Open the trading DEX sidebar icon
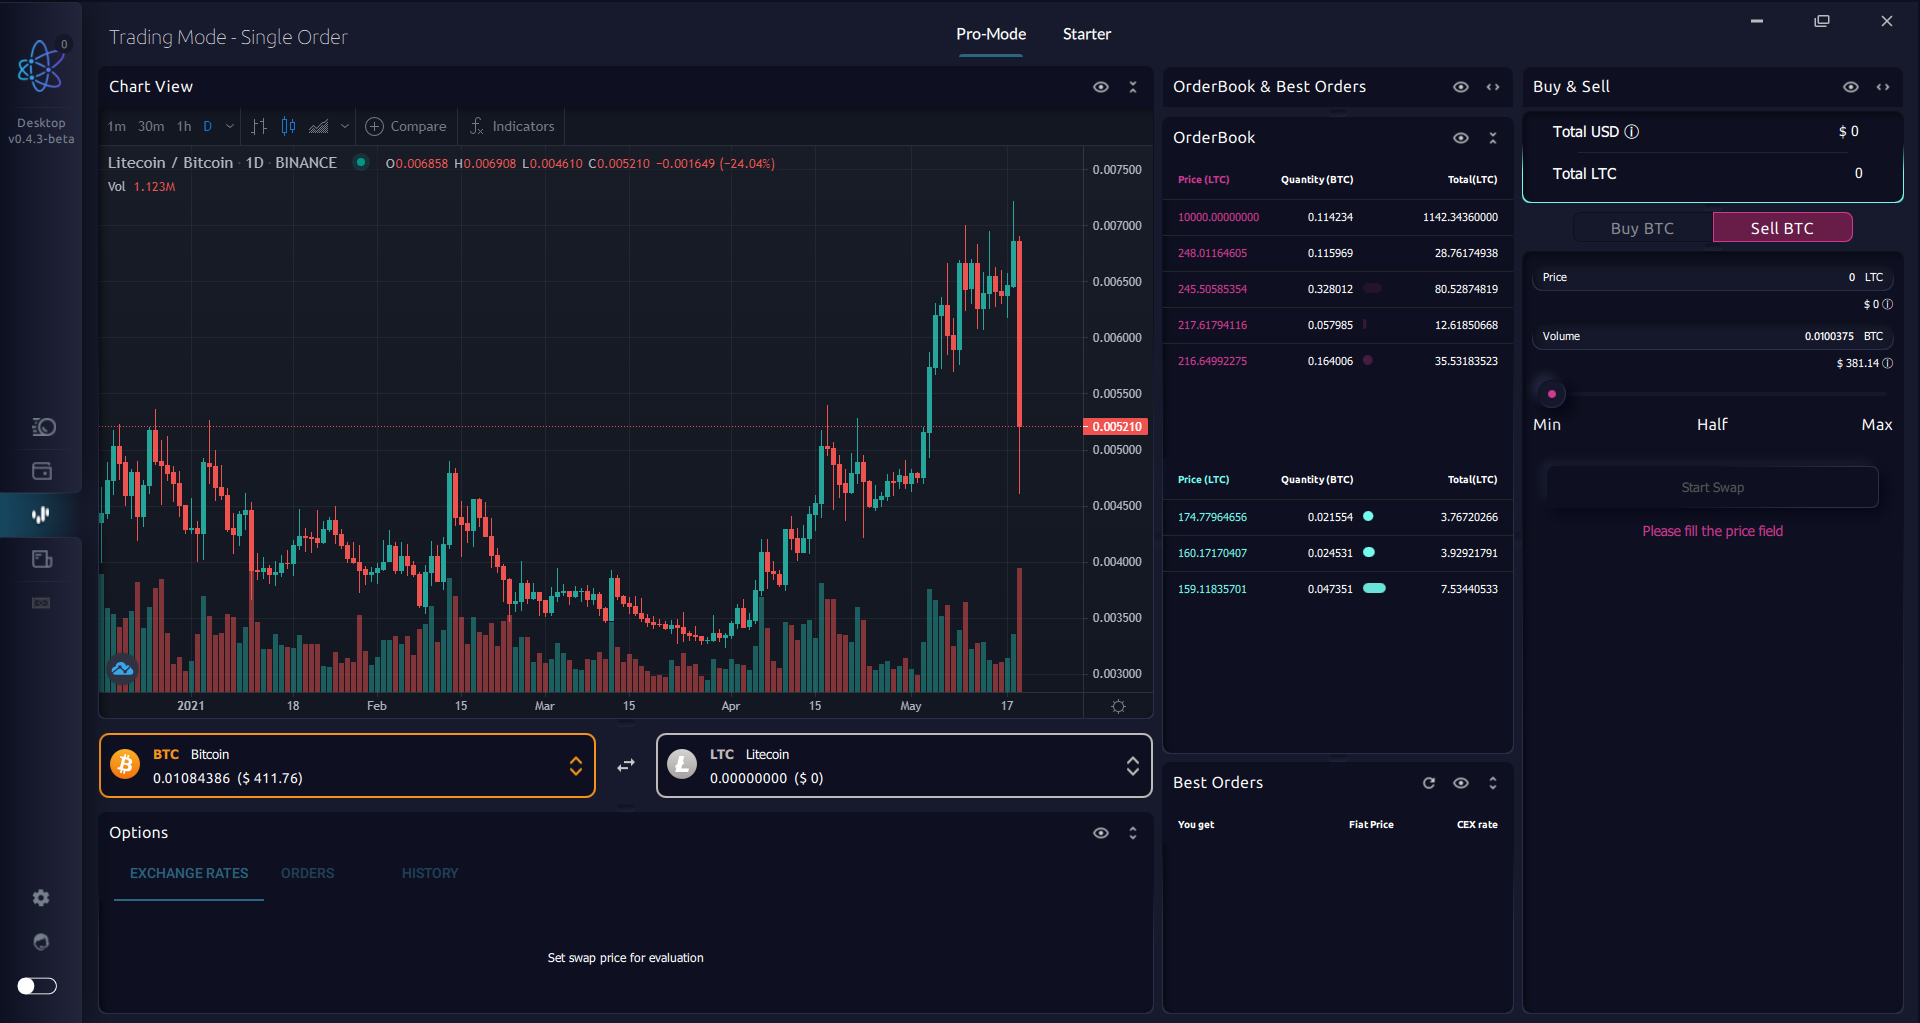The image size is (1920, 1023). tap(42, 515)
